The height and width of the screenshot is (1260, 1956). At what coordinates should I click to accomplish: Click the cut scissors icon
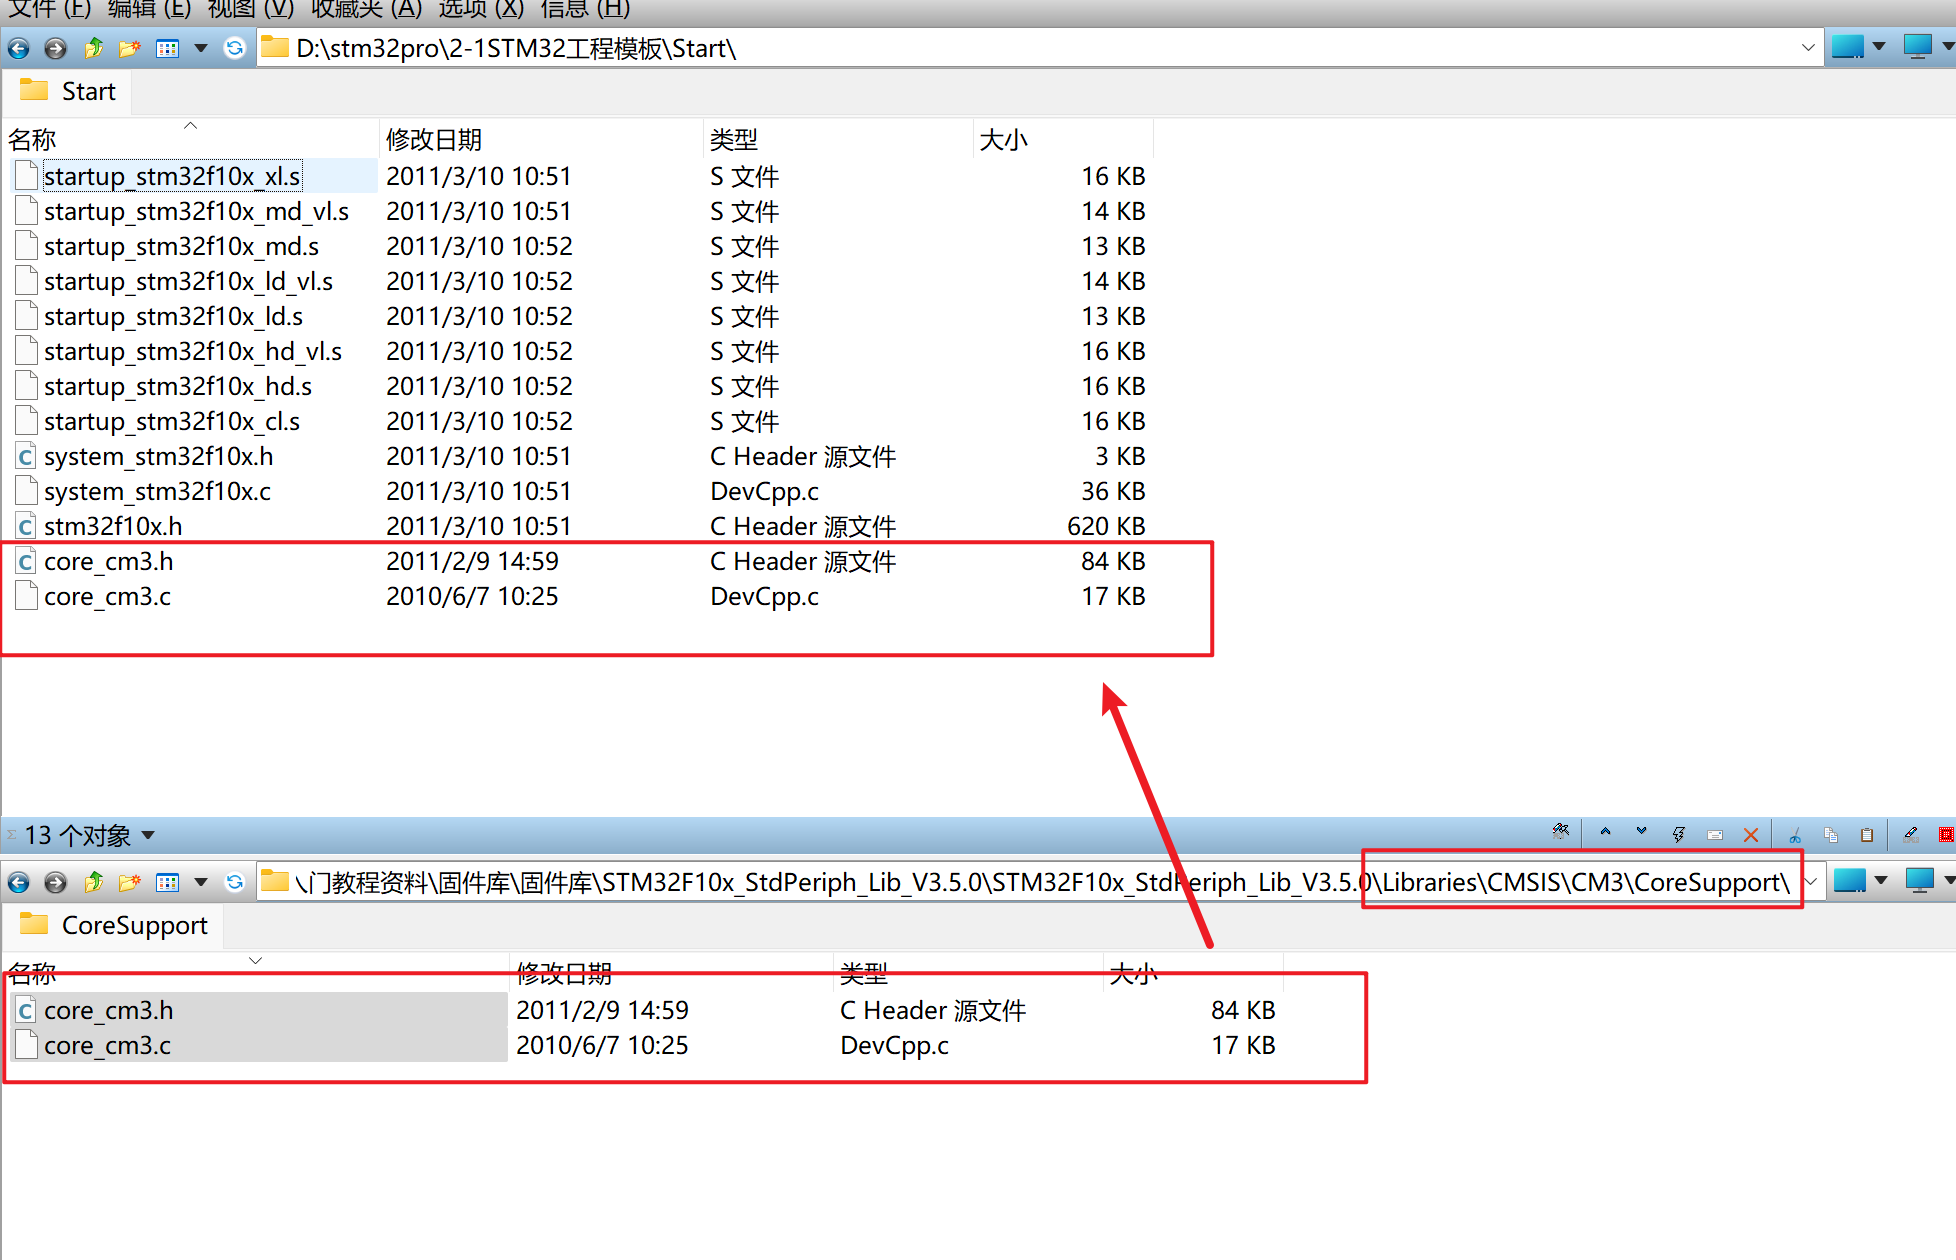coord(1795,835)
